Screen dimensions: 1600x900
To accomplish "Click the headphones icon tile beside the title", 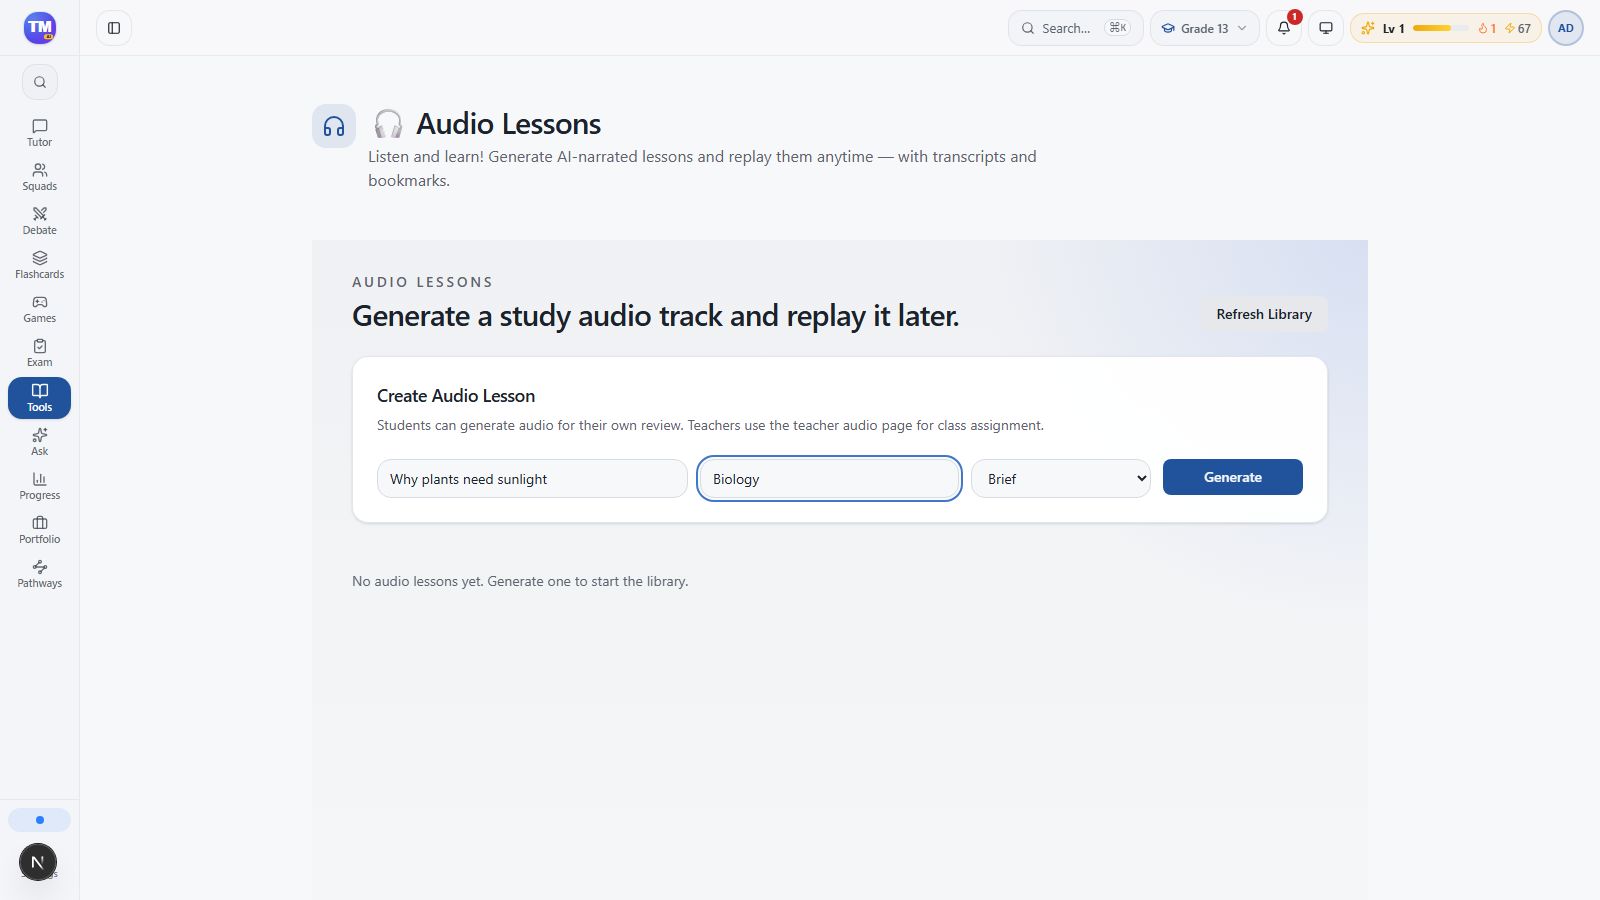I will (x=334, y=126).
